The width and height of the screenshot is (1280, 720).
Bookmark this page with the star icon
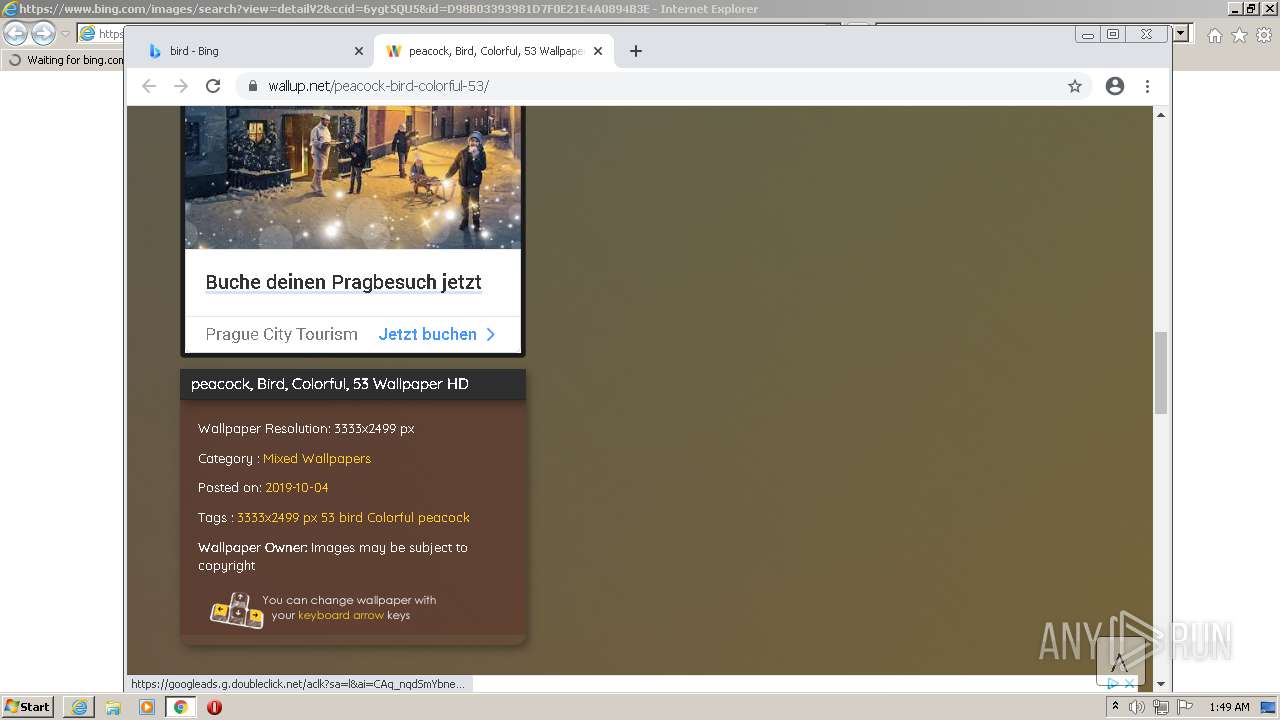1075,86
